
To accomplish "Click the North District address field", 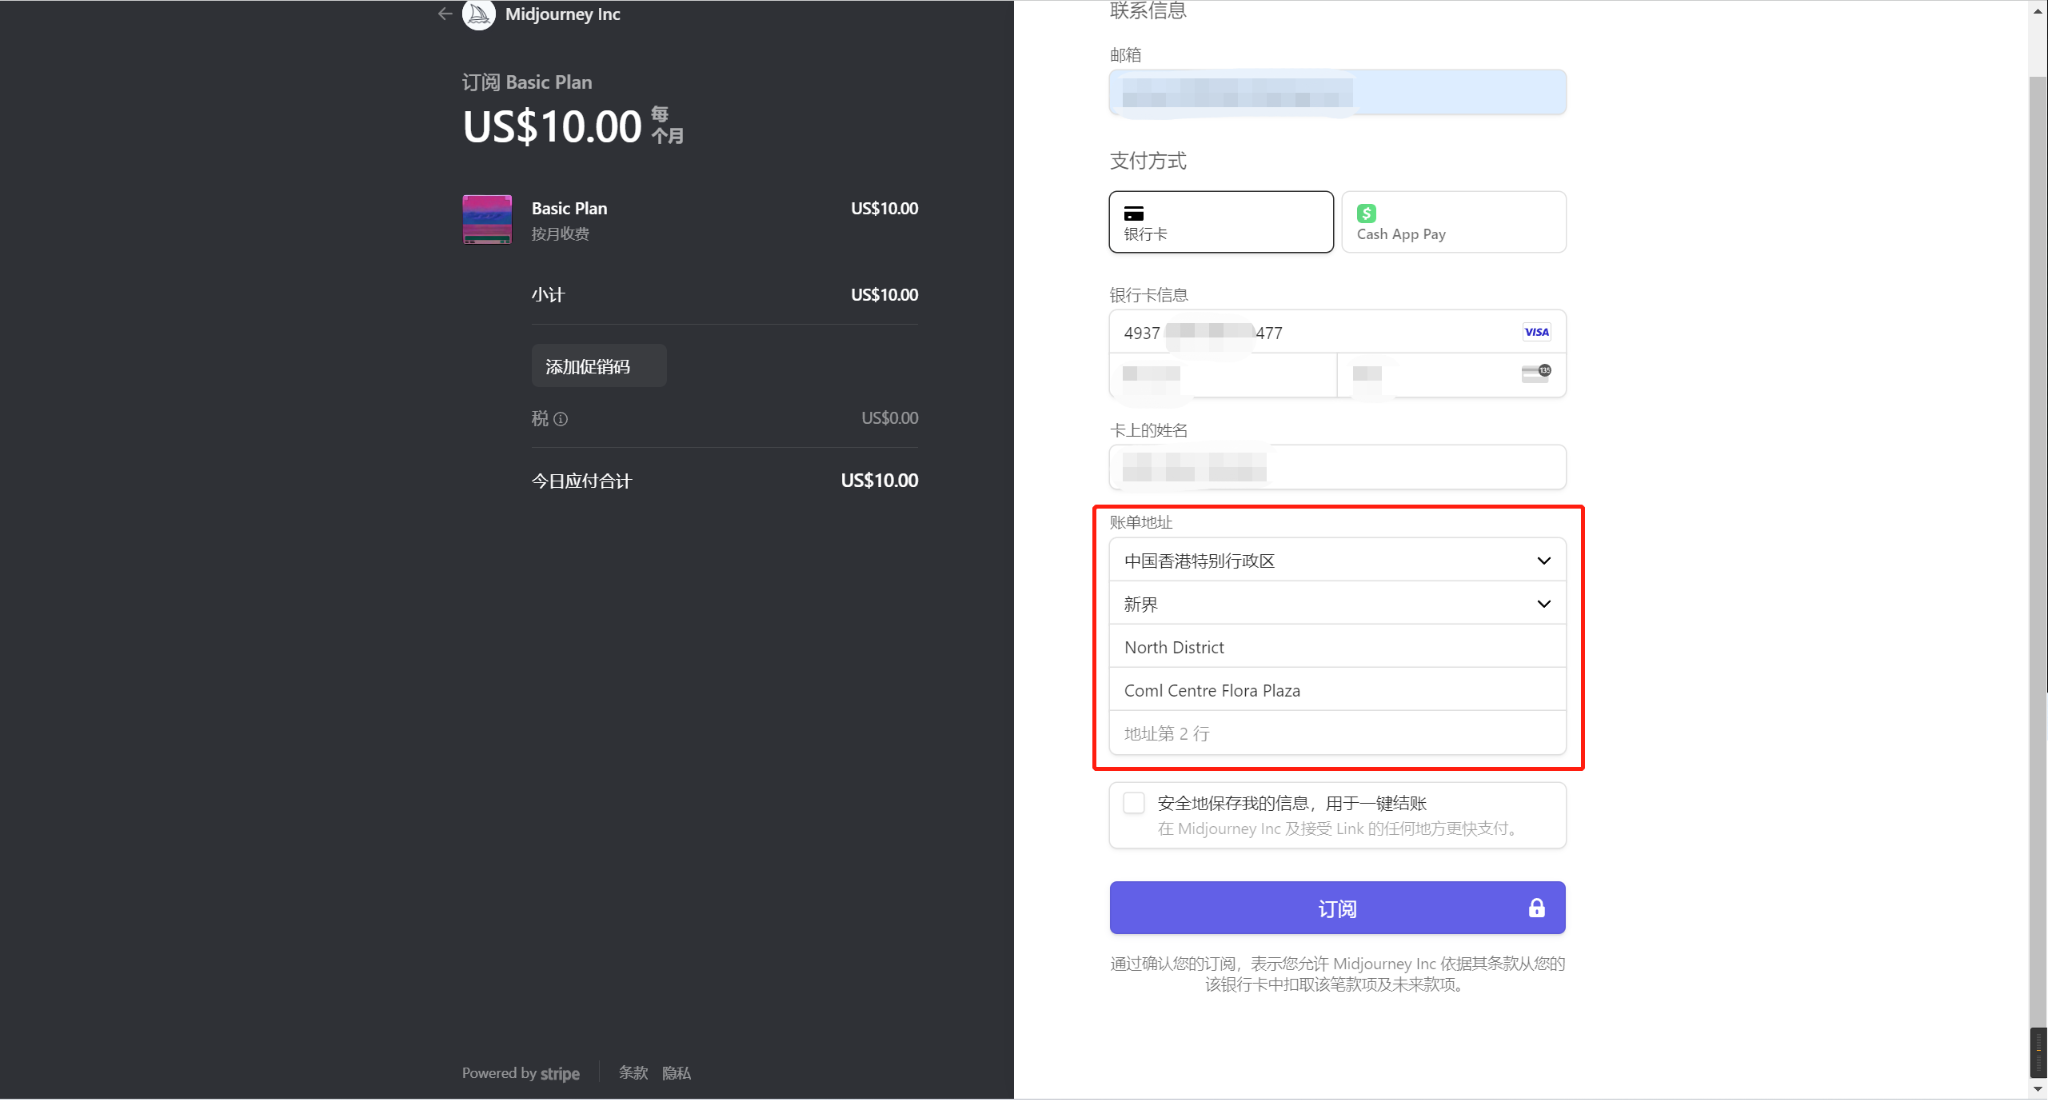I will click(x=1338, y=647).
